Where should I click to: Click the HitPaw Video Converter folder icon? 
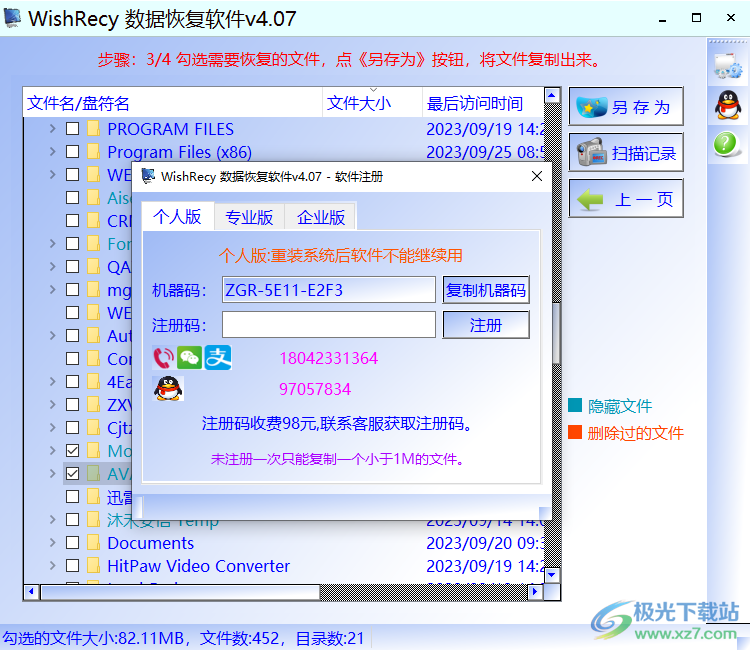click(x=94, y=566)
